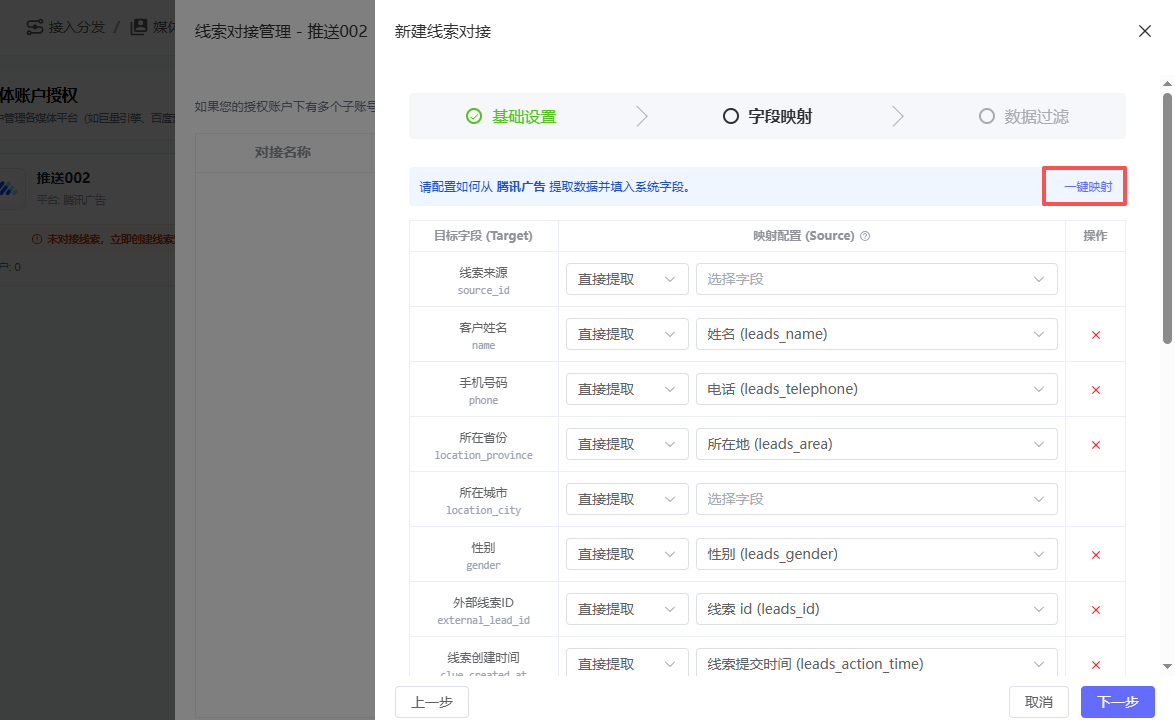Close the 新建线索对接 dialog

1145,31
